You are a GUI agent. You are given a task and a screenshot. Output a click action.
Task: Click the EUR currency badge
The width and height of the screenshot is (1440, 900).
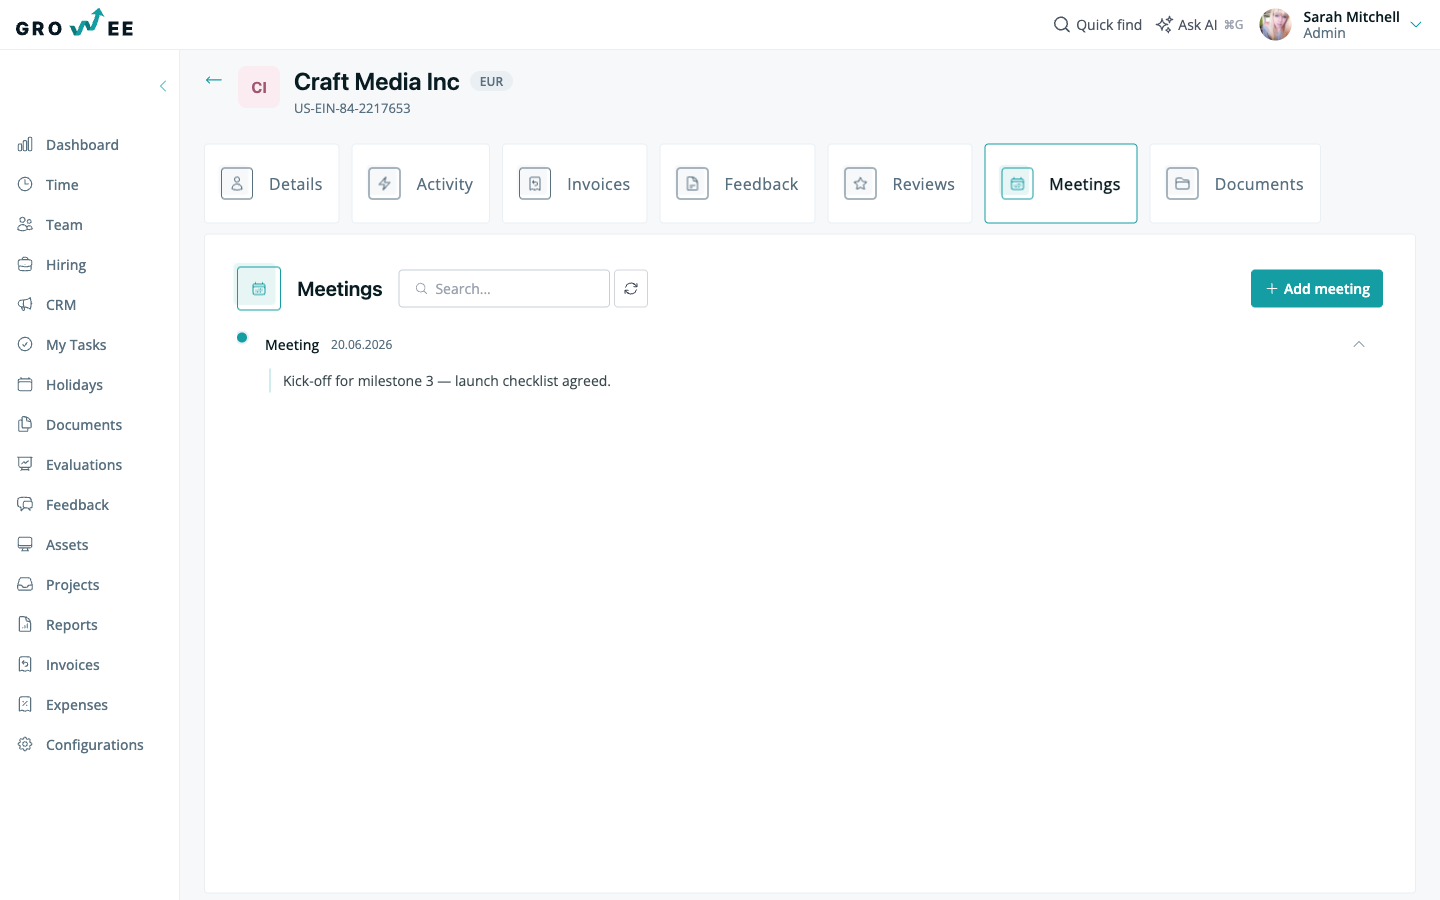(491, 82)
